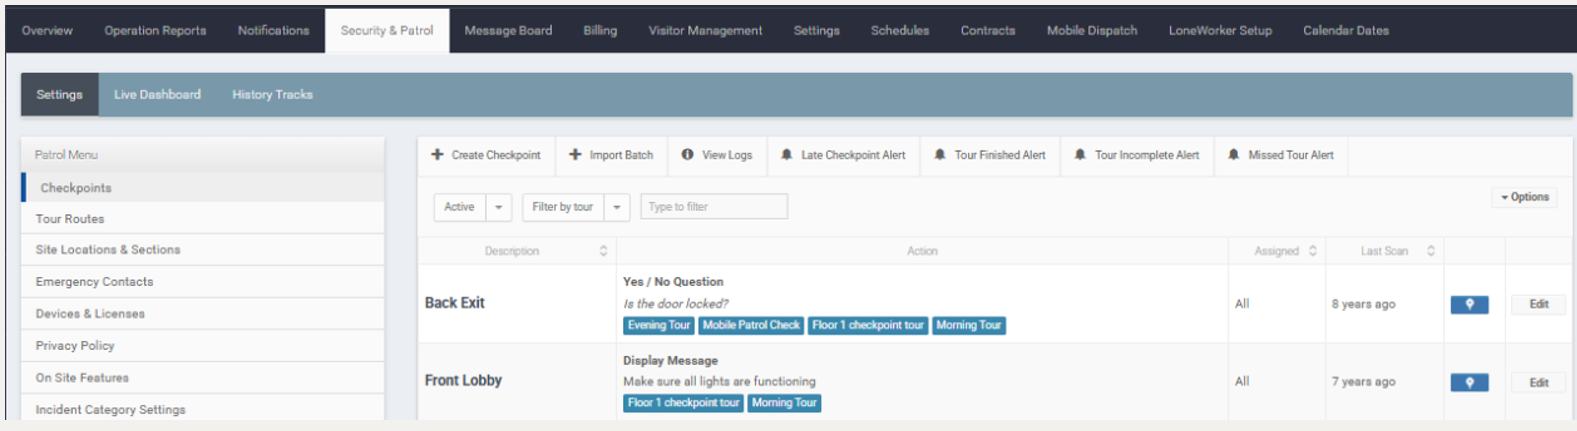Screen dimensions: 1577x431
Task: Sort by Assigned column arrows
Action: click(x=1312, y=251)
